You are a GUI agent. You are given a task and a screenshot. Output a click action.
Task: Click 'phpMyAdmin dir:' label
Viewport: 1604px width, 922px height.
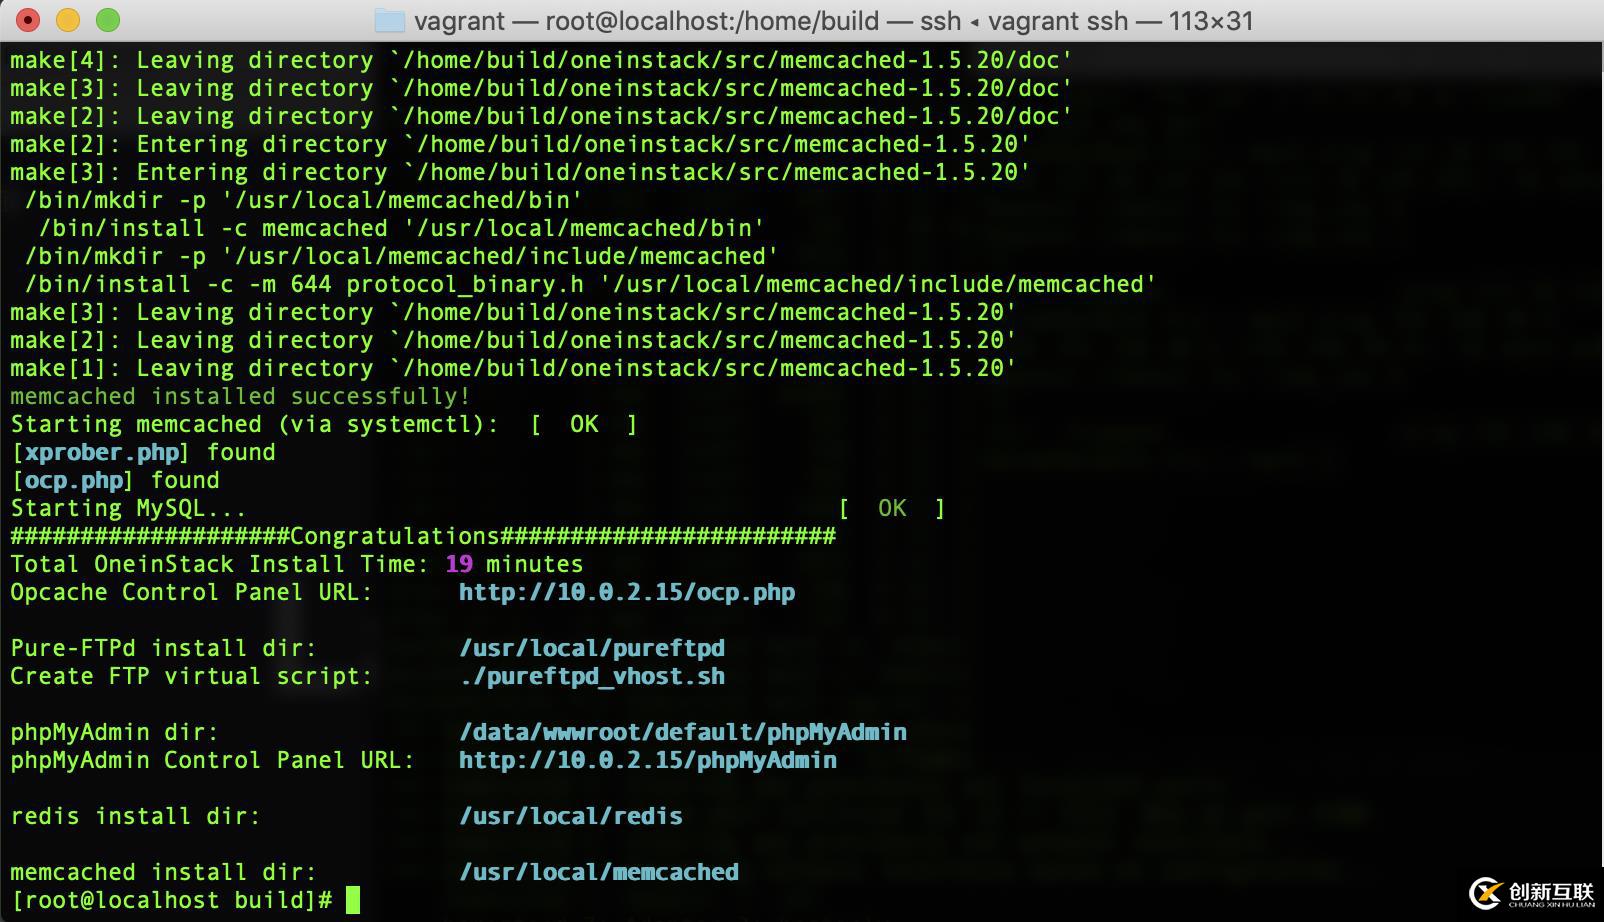point(114,732)
